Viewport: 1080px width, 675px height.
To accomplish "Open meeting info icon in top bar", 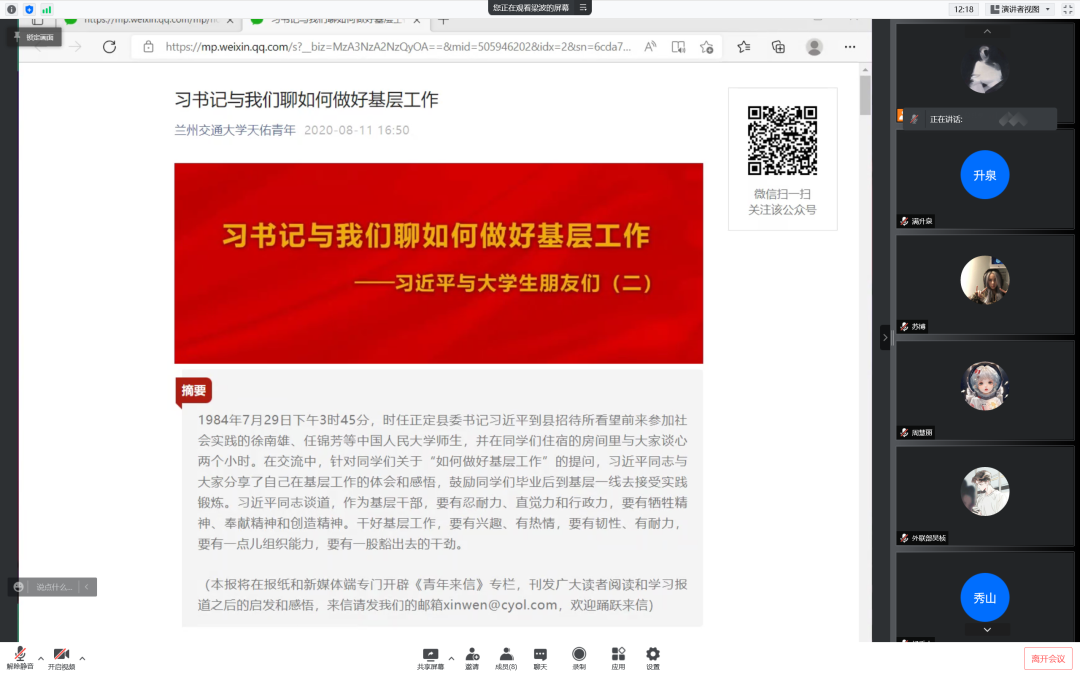I will pyautogui.click(x=12, y=10).
